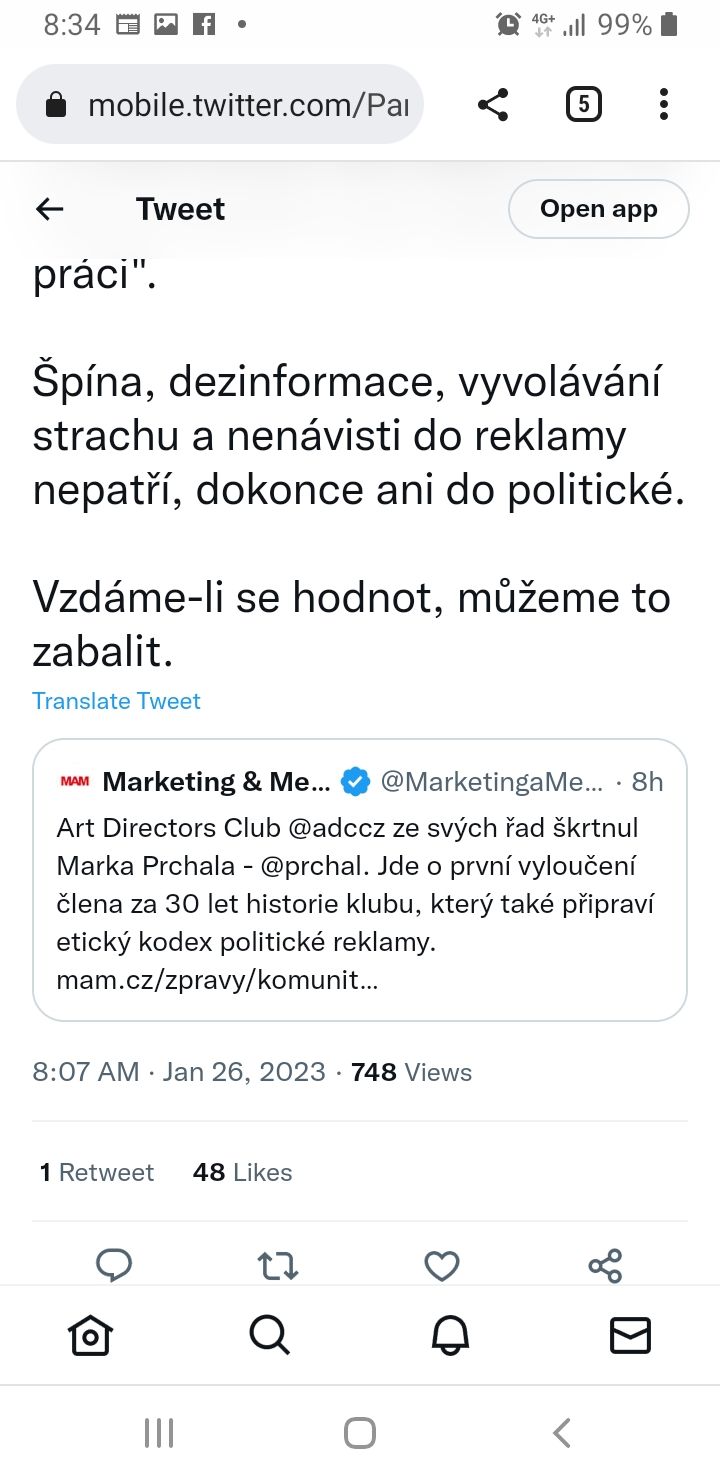Viewport: 720px width, 1480px height.
Task: Open the quoted Marketing & Media tweet
Action: (x=360, y=865)
